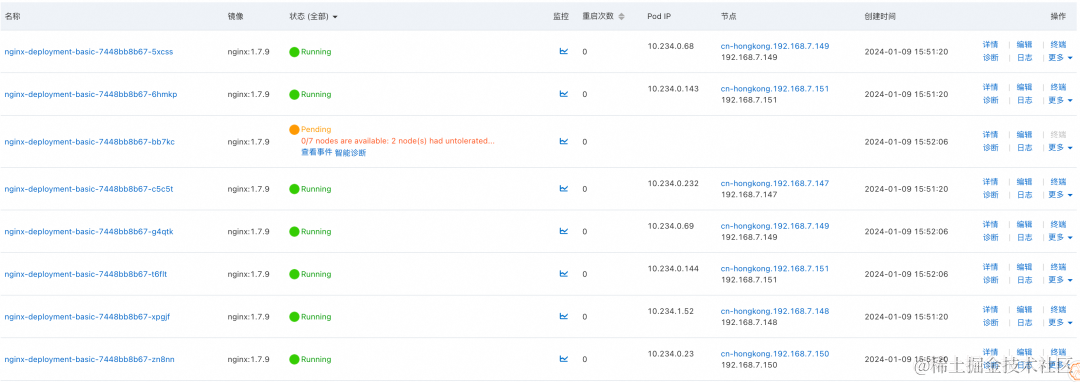Expand 更多 menu for pod 5xcss
The width and height of the screenshot is (1080, 382).
pos(1060,58)
